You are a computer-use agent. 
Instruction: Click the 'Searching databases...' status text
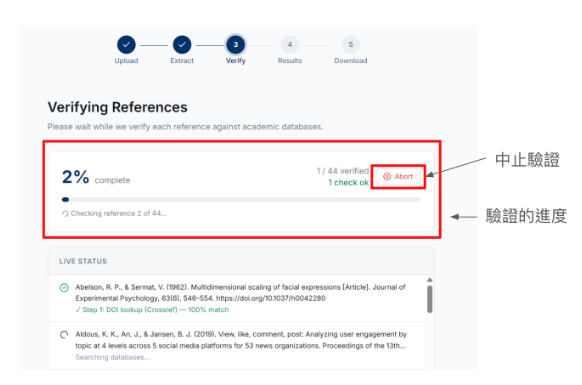point(113,357)
